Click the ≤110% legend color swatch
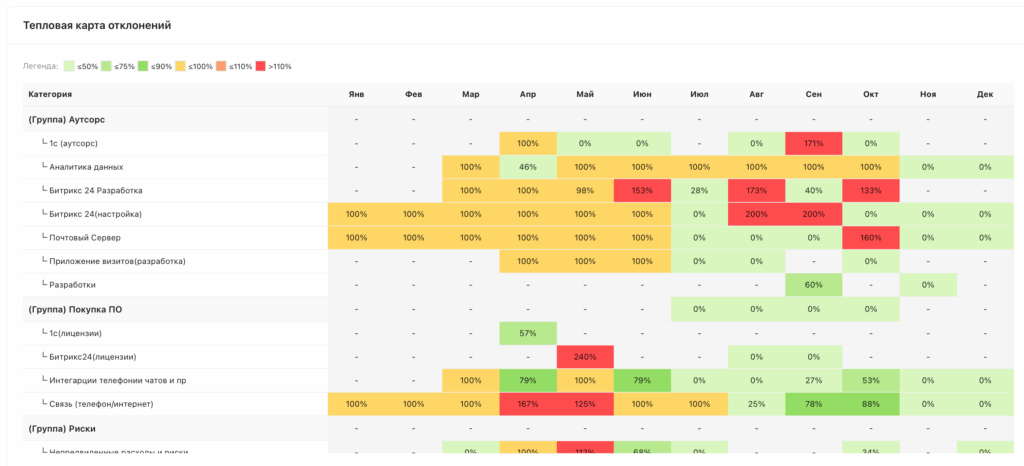The image size is (1024, 466). click(222, 66)
